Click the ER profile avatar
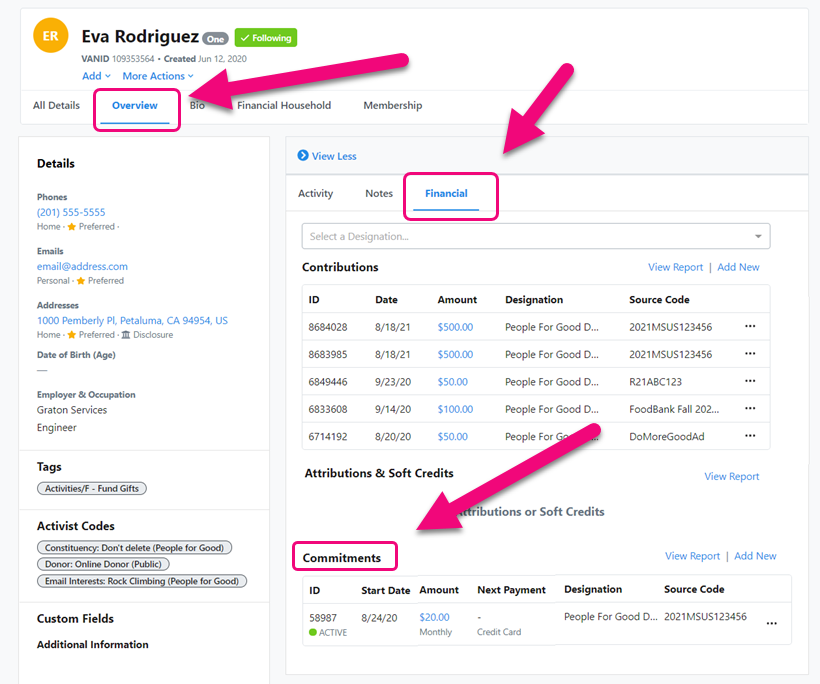The image size is (820, 684). 51,36
